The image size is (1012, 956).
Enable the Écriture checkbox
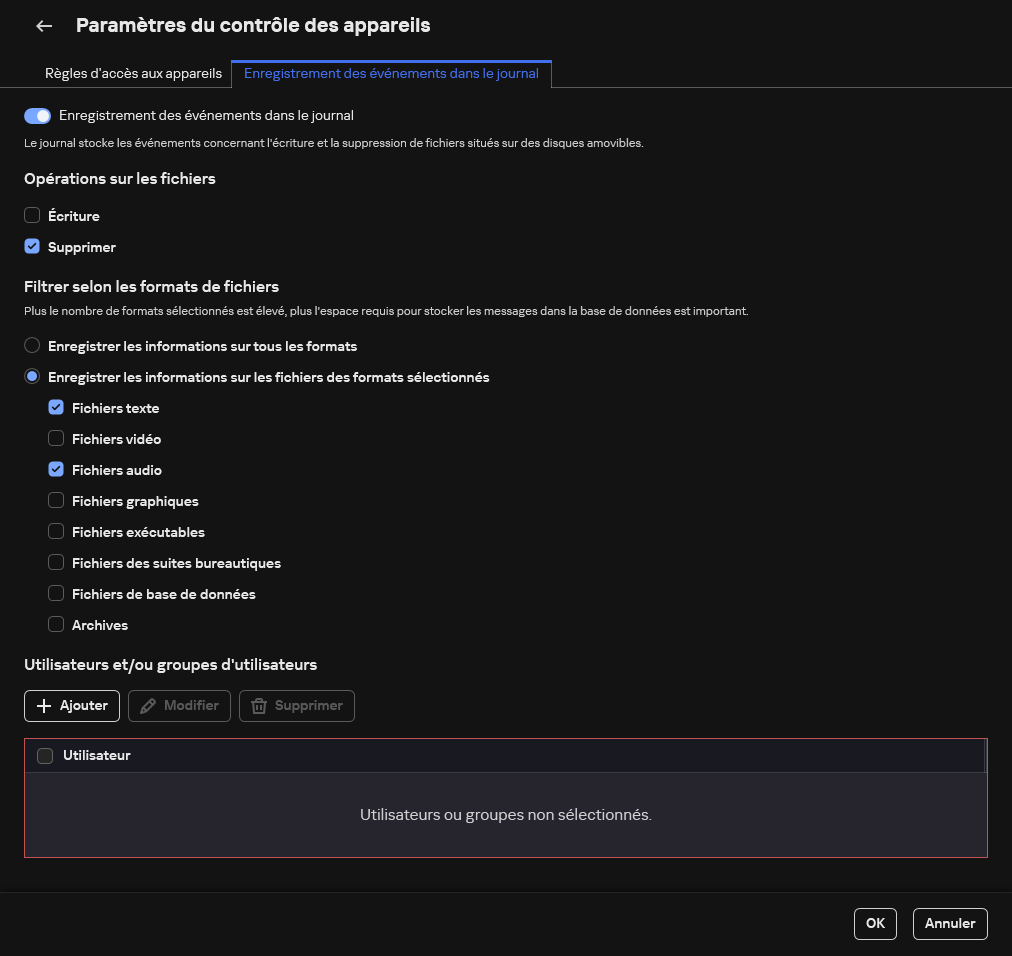[x=31, y=215]
